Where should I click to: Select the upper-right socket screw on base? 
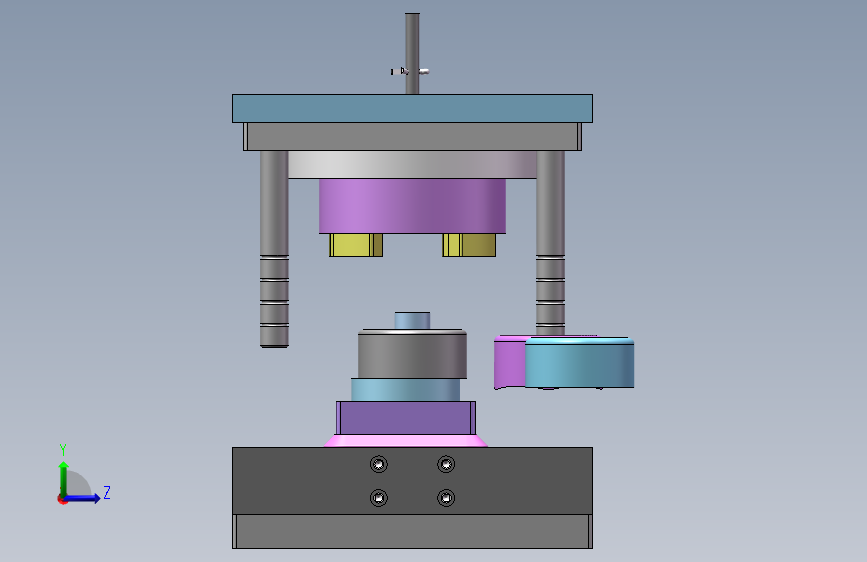coord(446,464)
